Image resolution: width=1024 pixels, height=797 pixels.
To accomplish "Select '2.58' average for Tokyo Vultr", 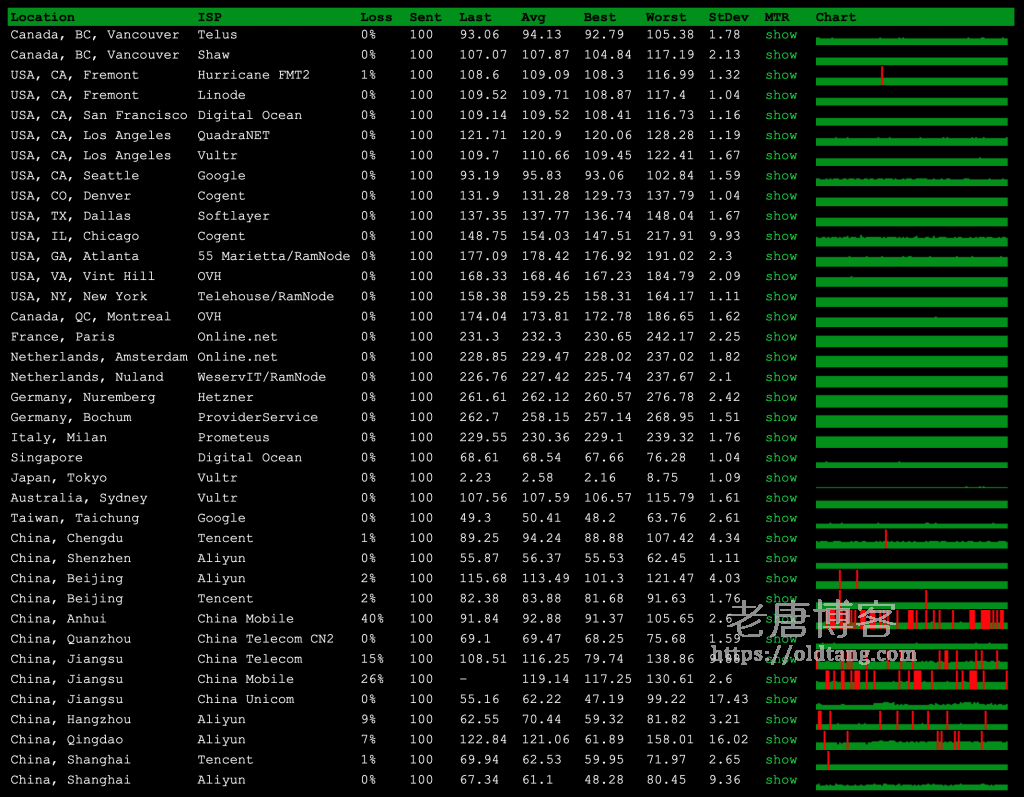I will point(537,478).
